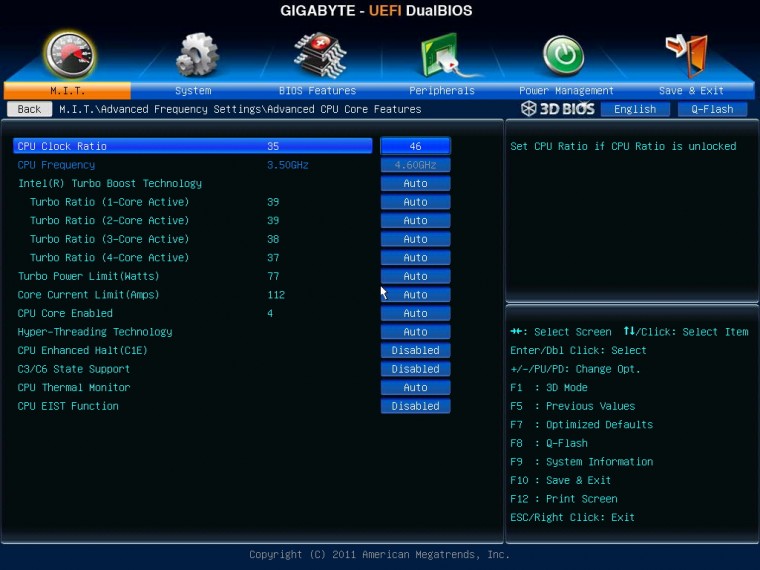Viewport: 760px width, 570px height.
Task: Click the F1 3D Mode help line
Action: (x=549, y=388)
